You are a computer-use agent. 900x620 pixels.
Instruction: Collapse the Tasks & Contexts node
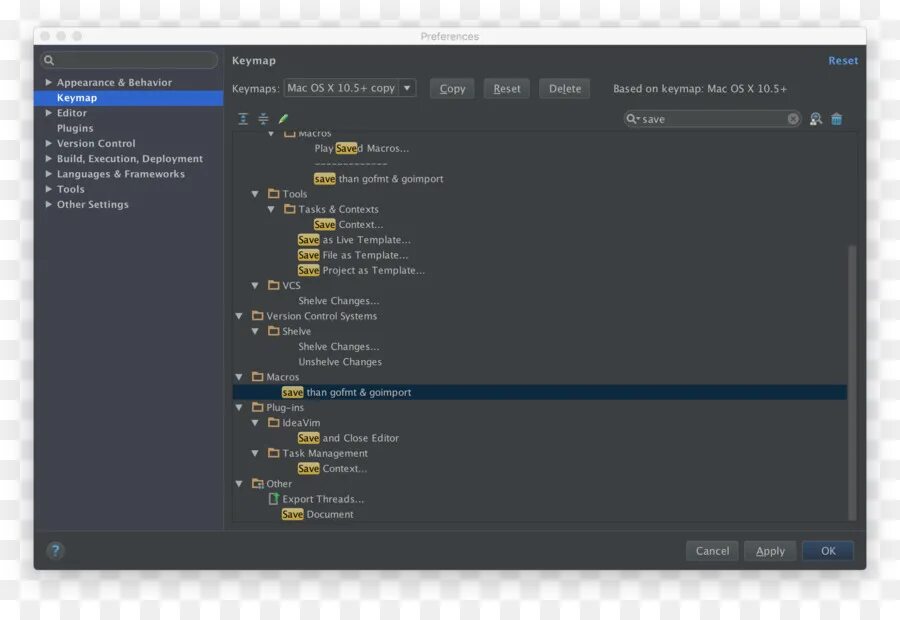pos(271,210)
